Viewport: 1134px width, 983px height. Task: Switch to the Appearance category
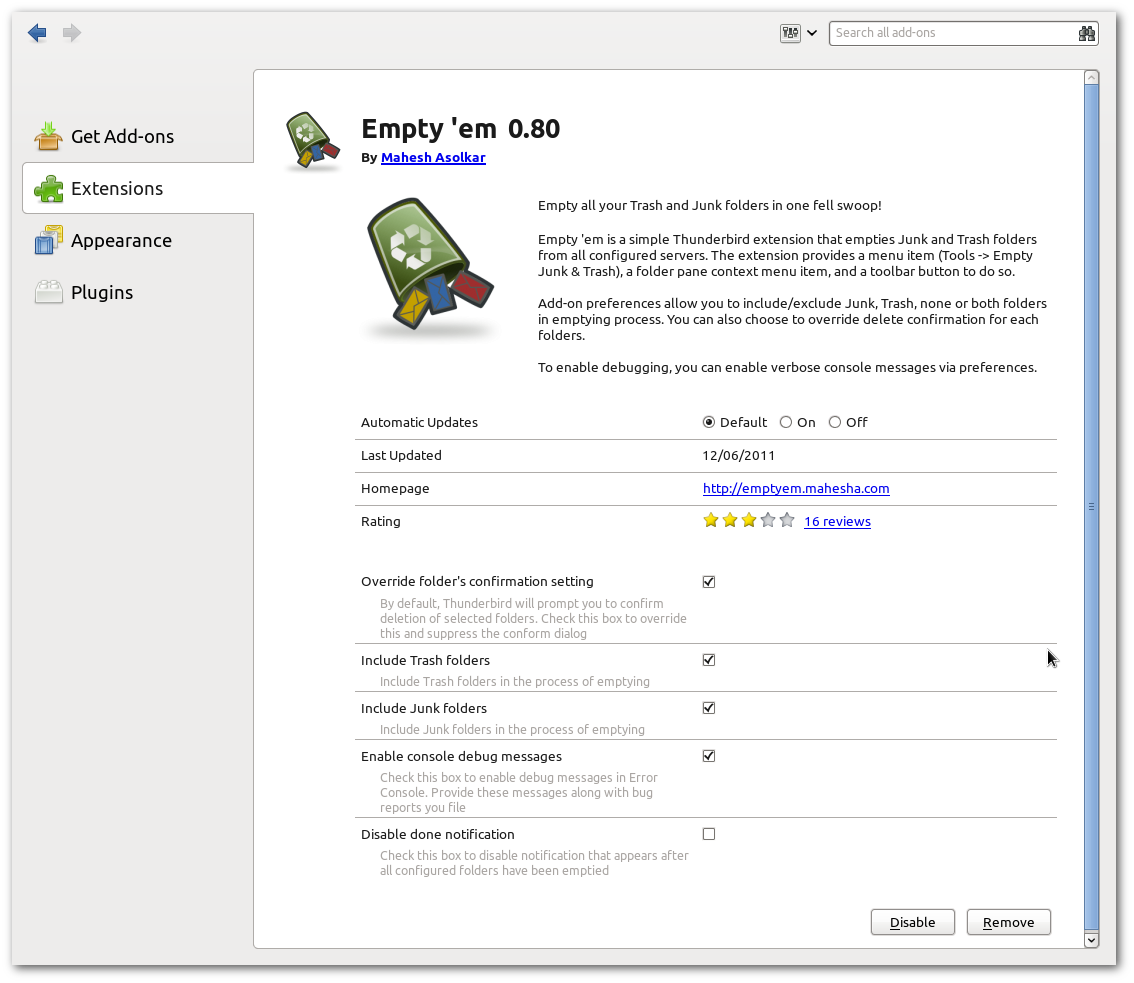coord(137,240)
